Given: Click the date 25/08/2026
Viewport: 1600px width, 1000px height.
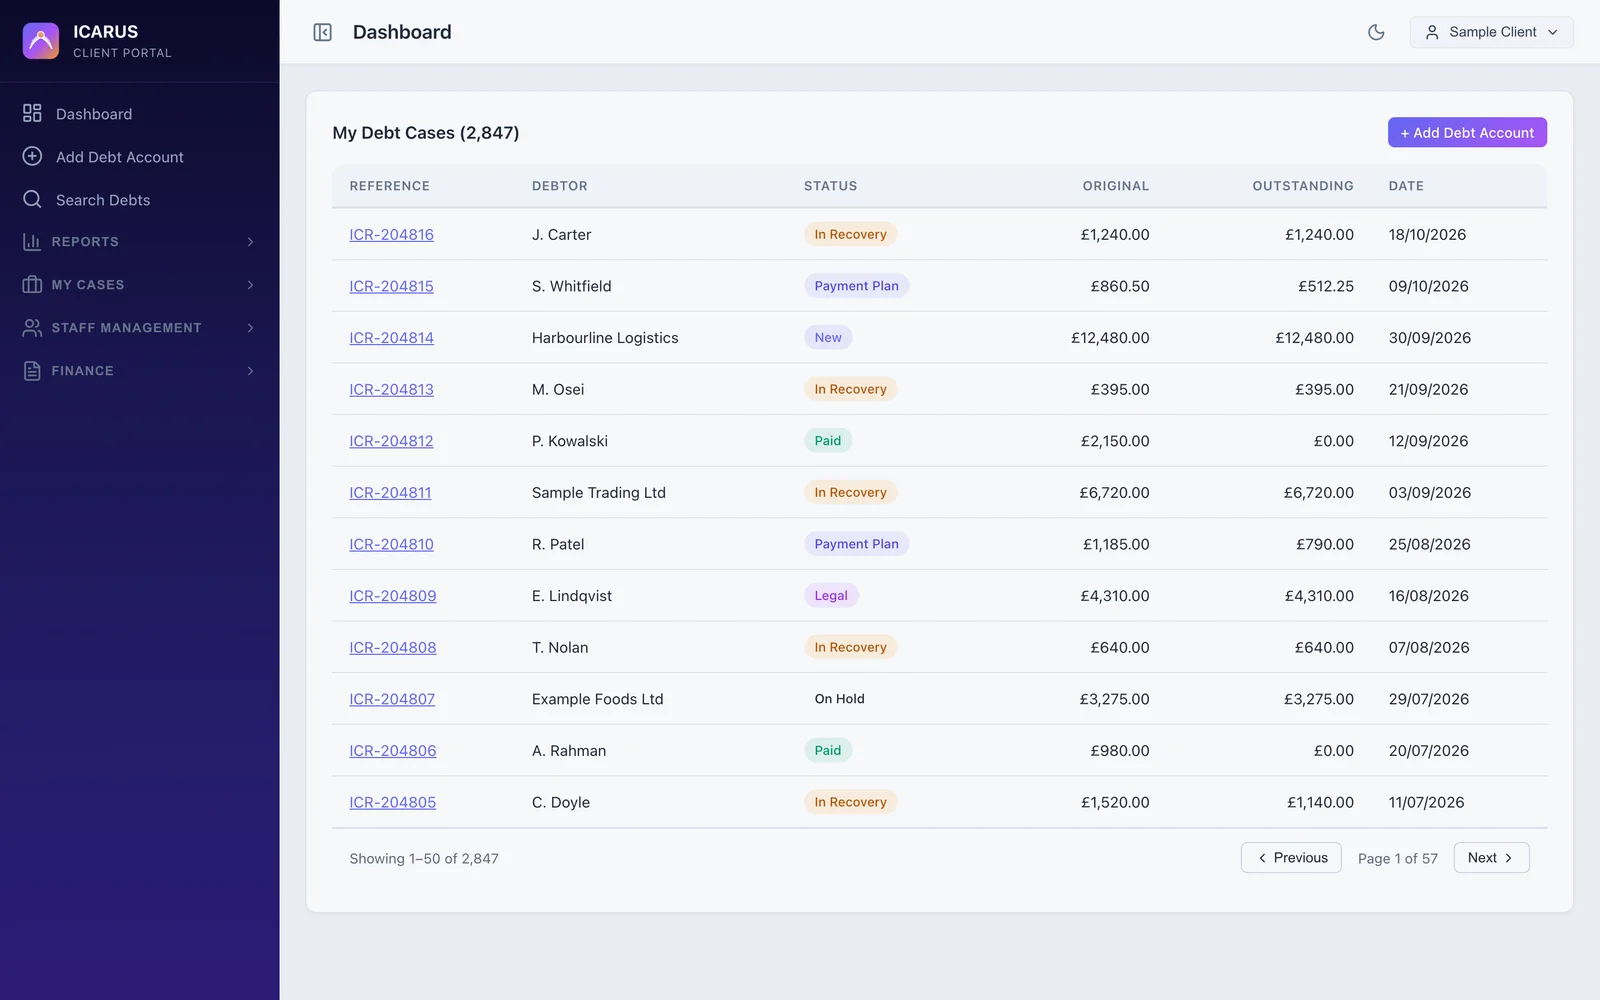Looking at the screenshot, I should pos(1429,545).
